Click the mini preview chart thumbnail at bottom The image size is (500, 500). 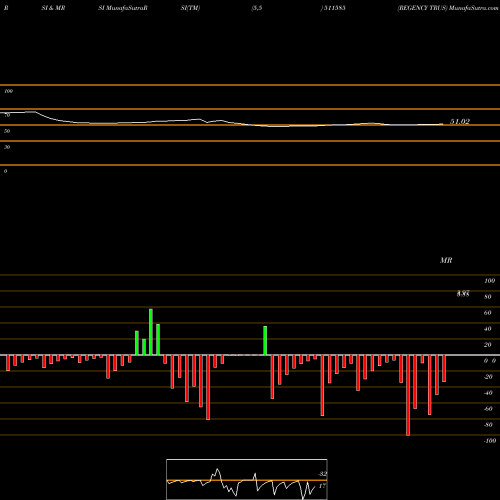click(x=247, y=479)
